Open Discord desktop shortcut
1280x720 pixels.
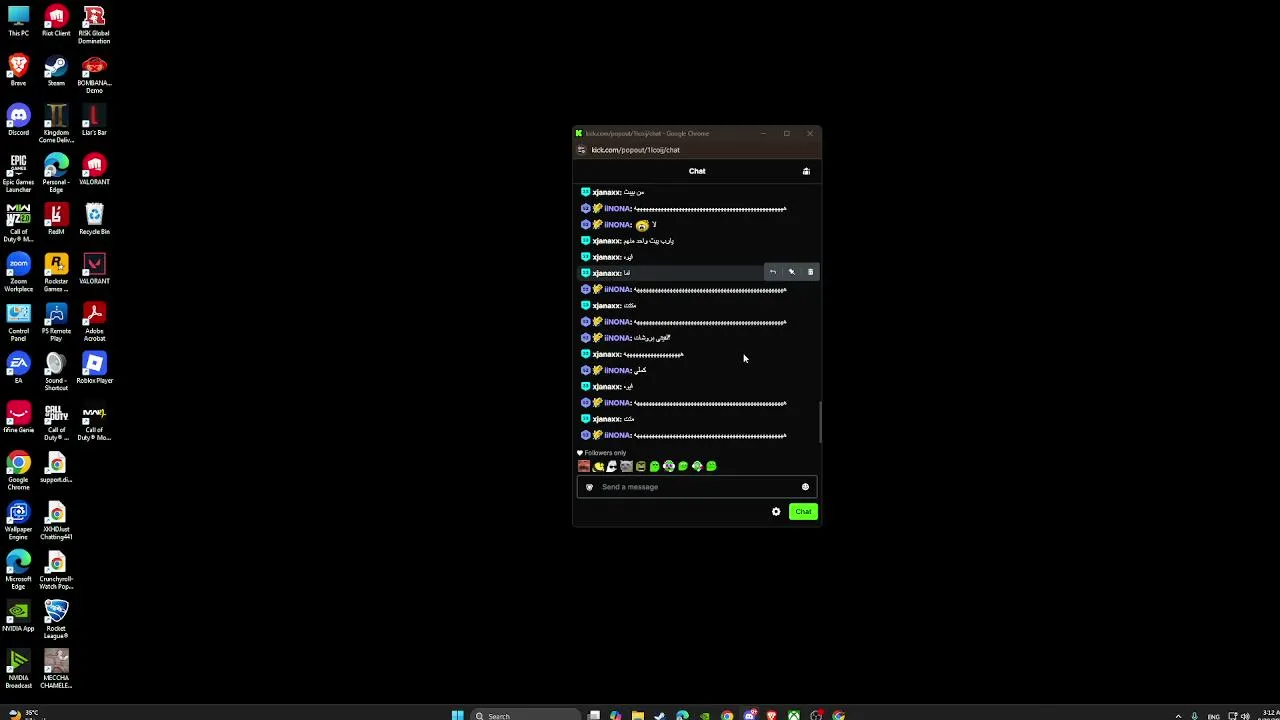pyautogui.click(x=18, y=120)
